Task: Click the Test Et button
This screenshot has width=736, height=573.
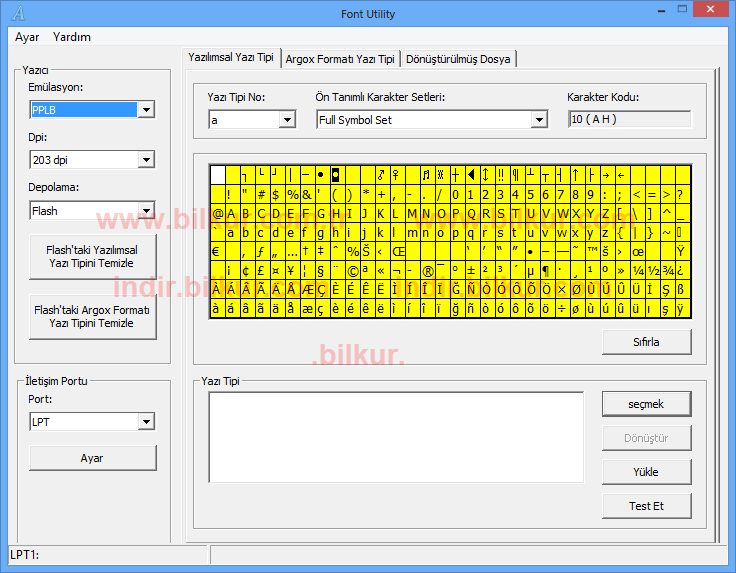Action: click(x=646, y=506)
